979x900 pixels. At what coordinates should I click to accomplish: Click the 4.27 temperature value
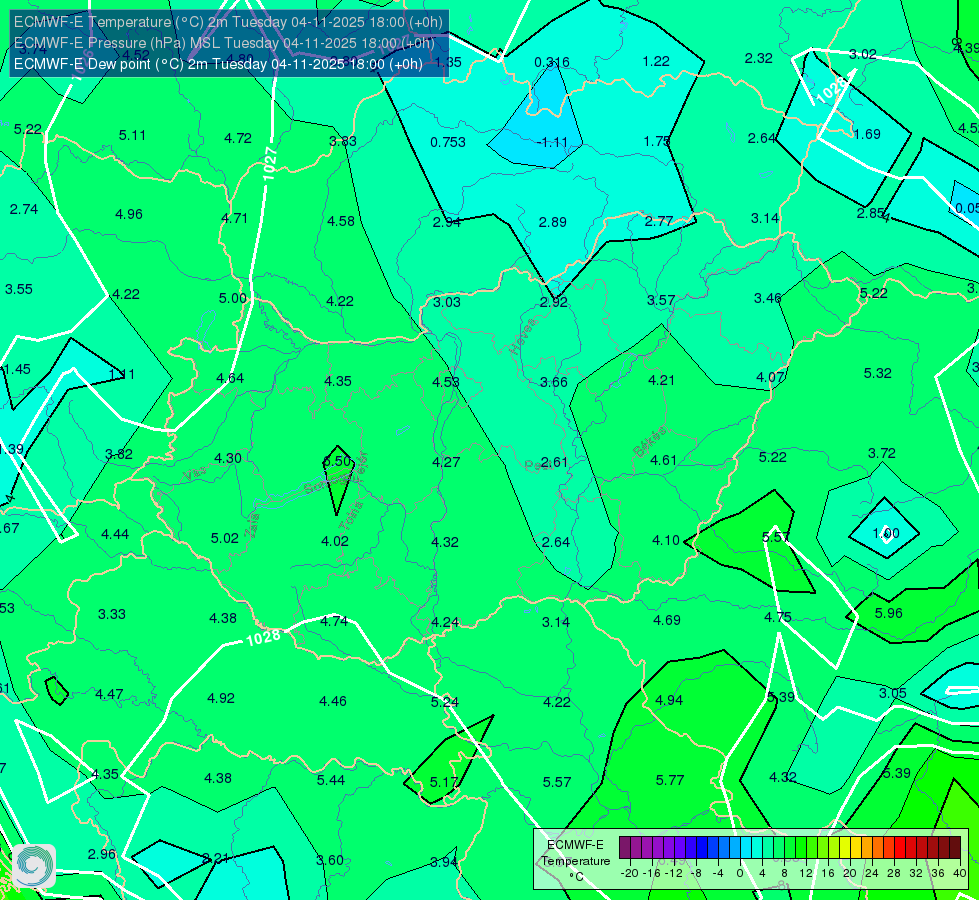click(x=446, y=462)
